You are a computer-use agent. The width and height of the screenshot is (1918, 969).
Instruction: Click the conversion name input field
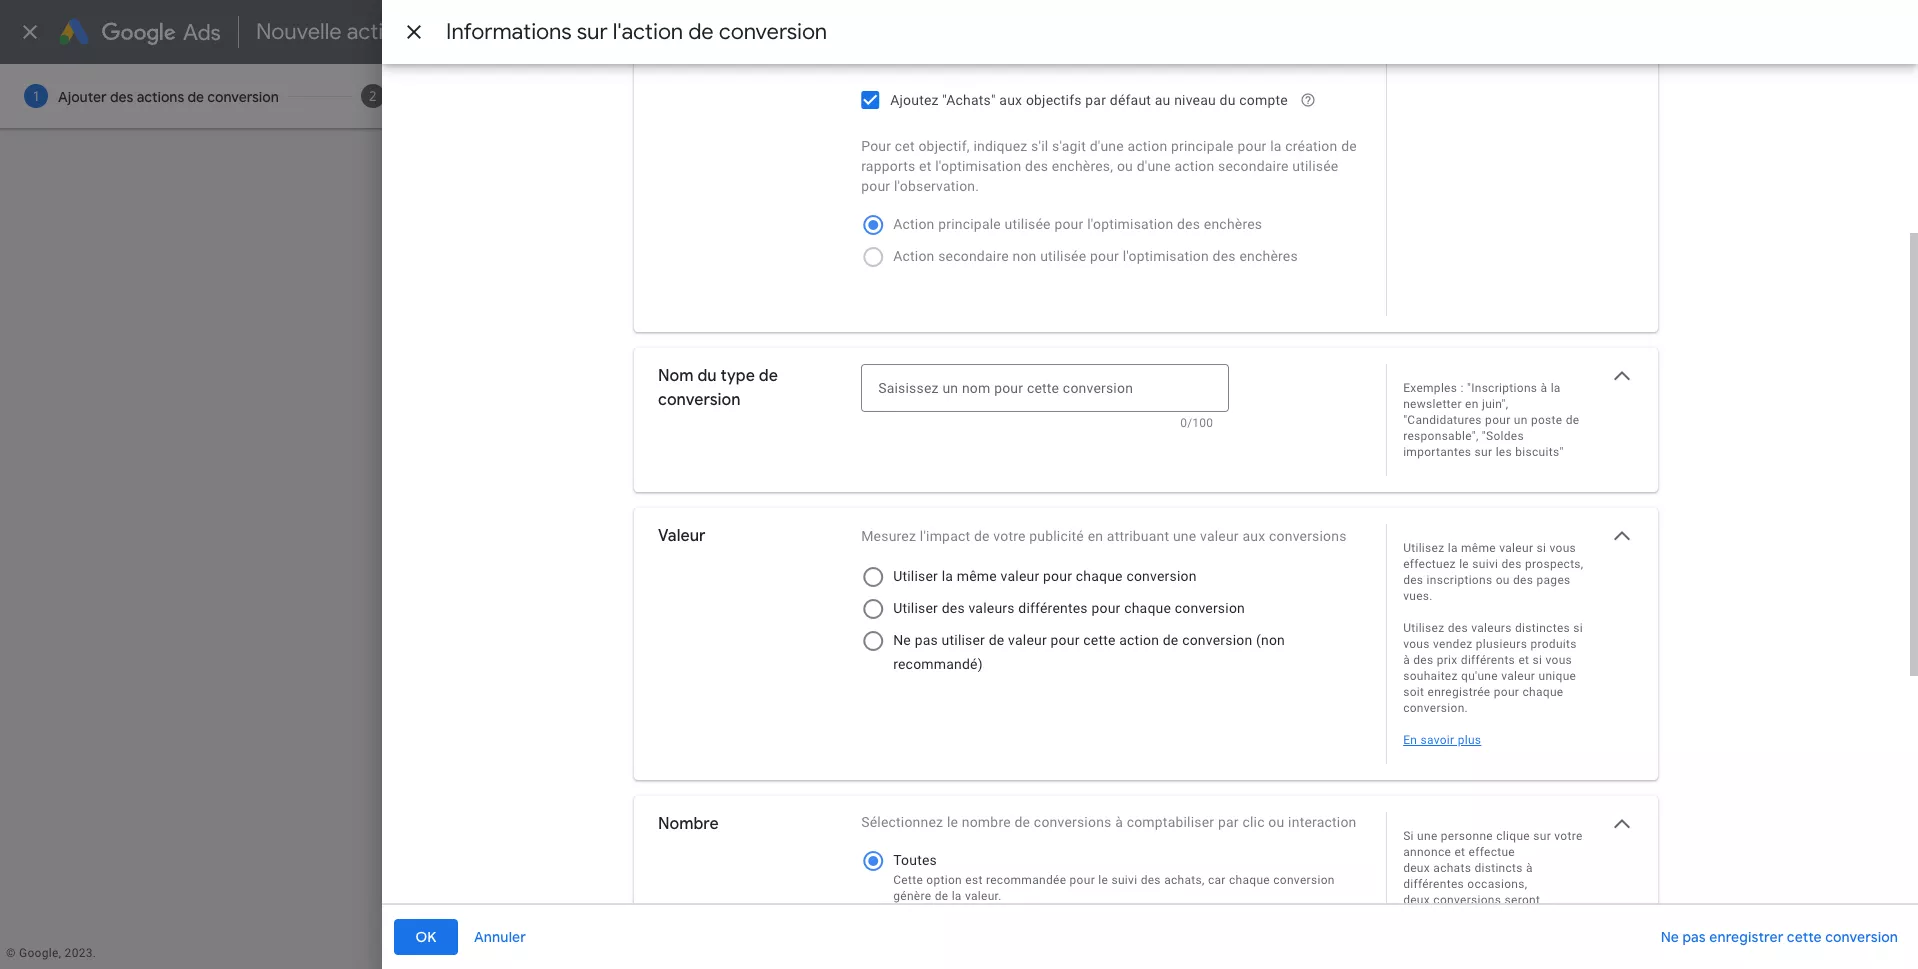coord(1043,388)
